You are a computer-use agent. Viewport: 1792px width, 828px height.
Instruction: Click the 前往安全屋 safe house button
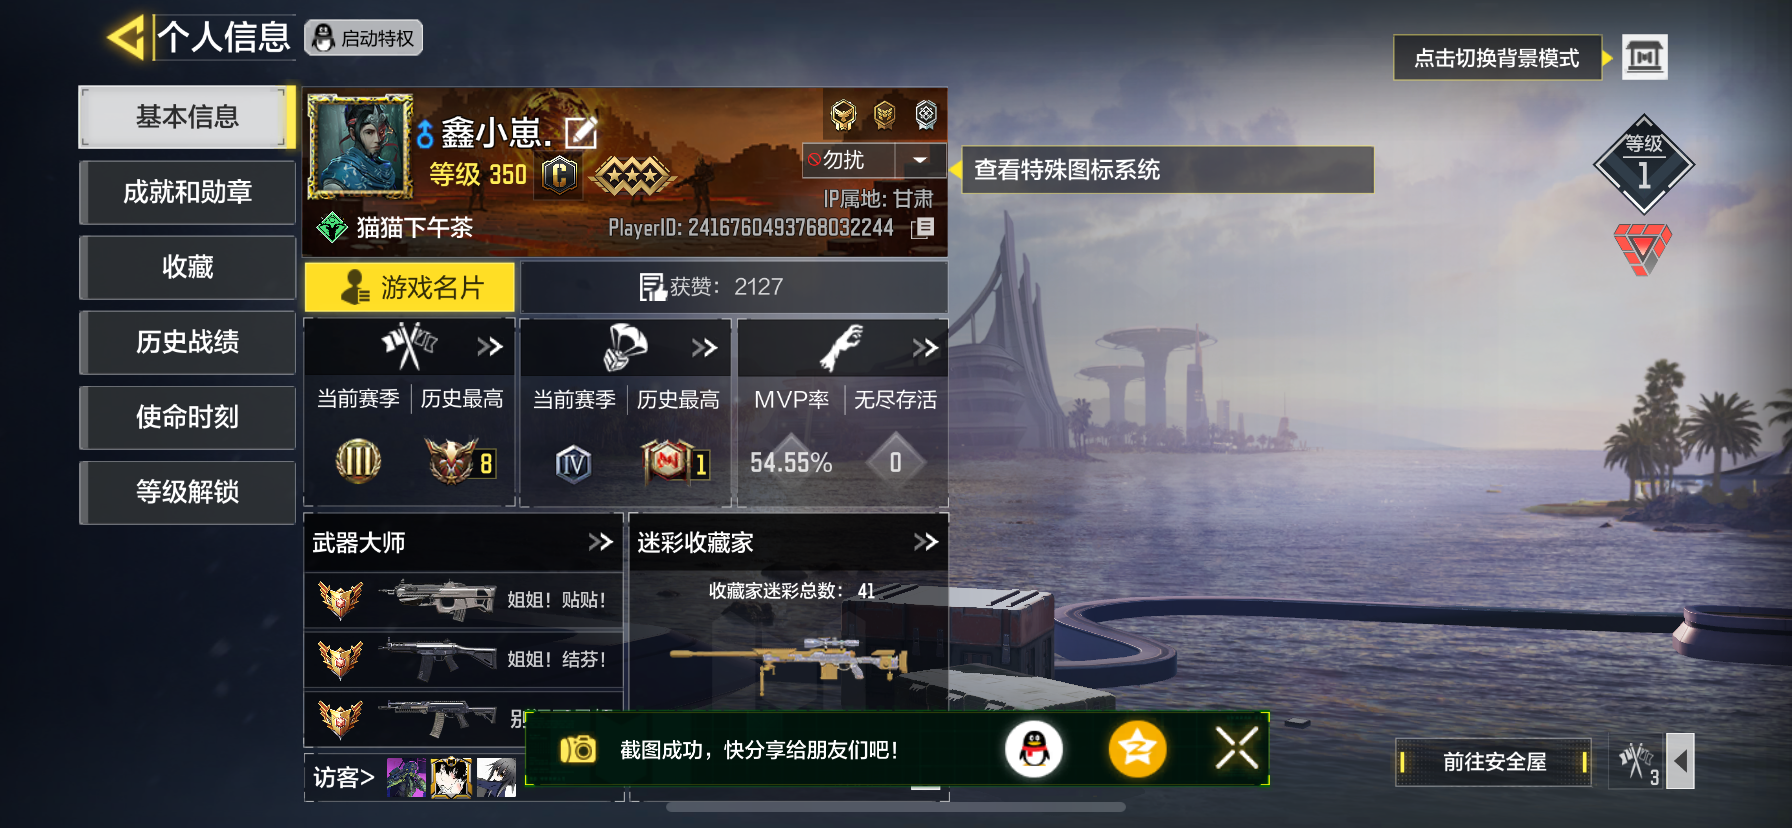click(1494, 762)
